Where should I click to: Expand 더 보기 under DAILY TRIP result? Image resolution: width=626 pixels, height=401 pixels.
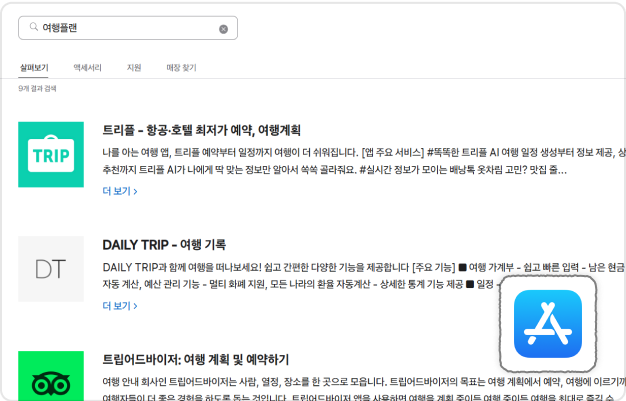[x=120, y=306]
